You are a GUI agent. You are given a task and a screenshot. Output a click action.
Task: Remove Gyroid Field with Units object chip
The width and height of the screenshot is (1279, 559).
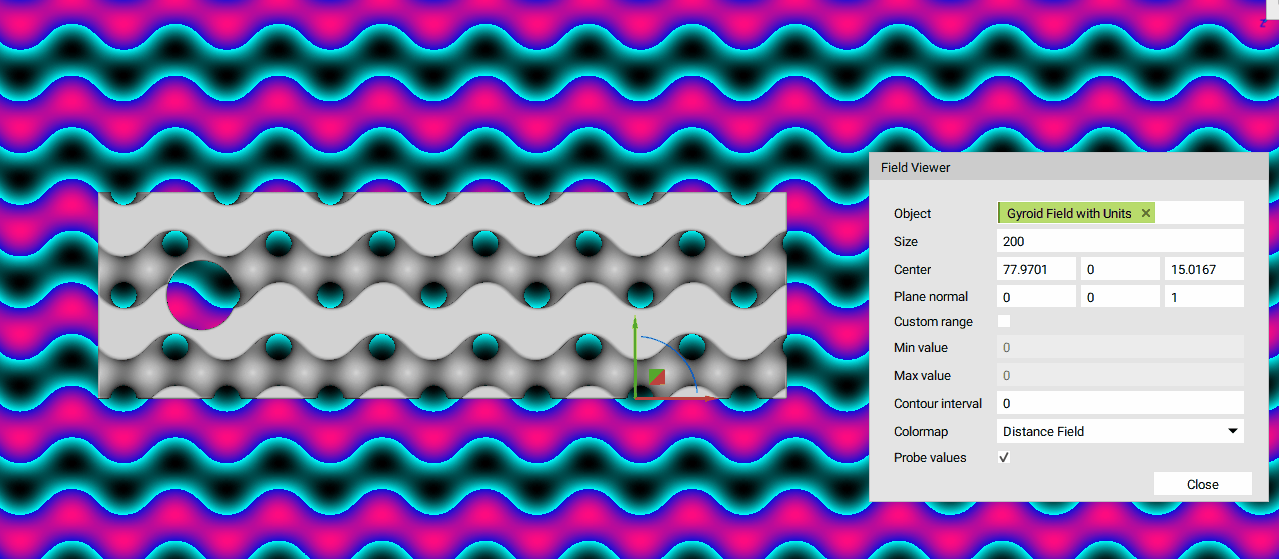tap(1146, 213)
